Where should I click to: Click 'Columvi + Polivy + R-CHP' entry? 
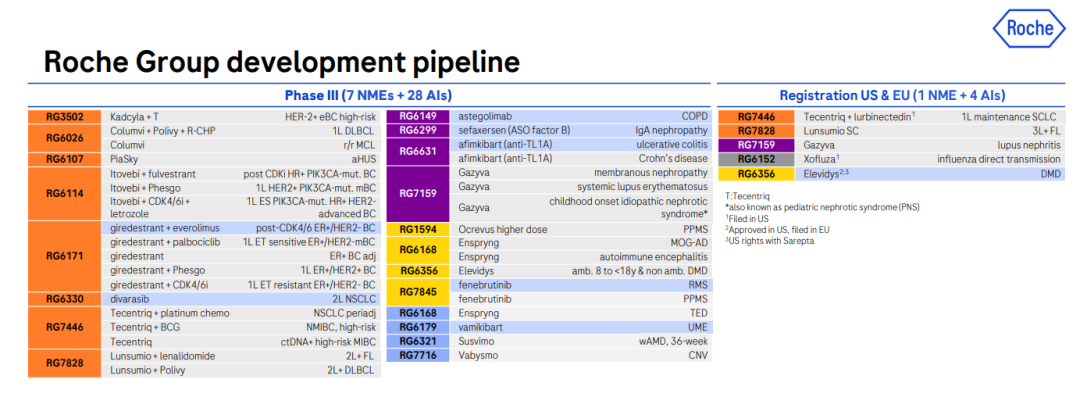point(163,131)
